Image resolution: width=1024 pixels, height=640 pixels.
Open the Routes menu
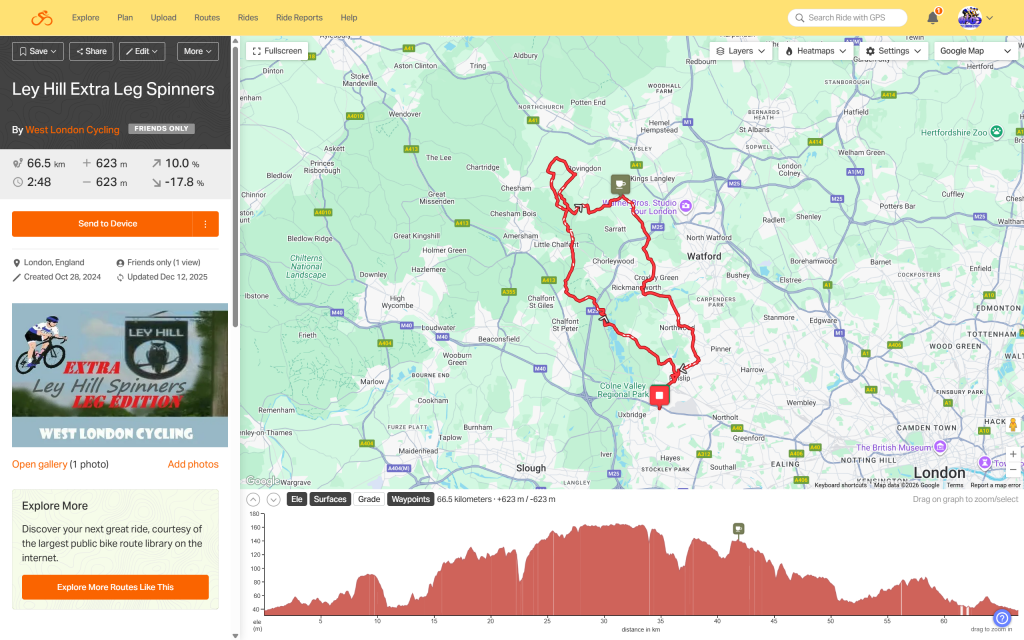pyautogui.click(x=207, y=18)
